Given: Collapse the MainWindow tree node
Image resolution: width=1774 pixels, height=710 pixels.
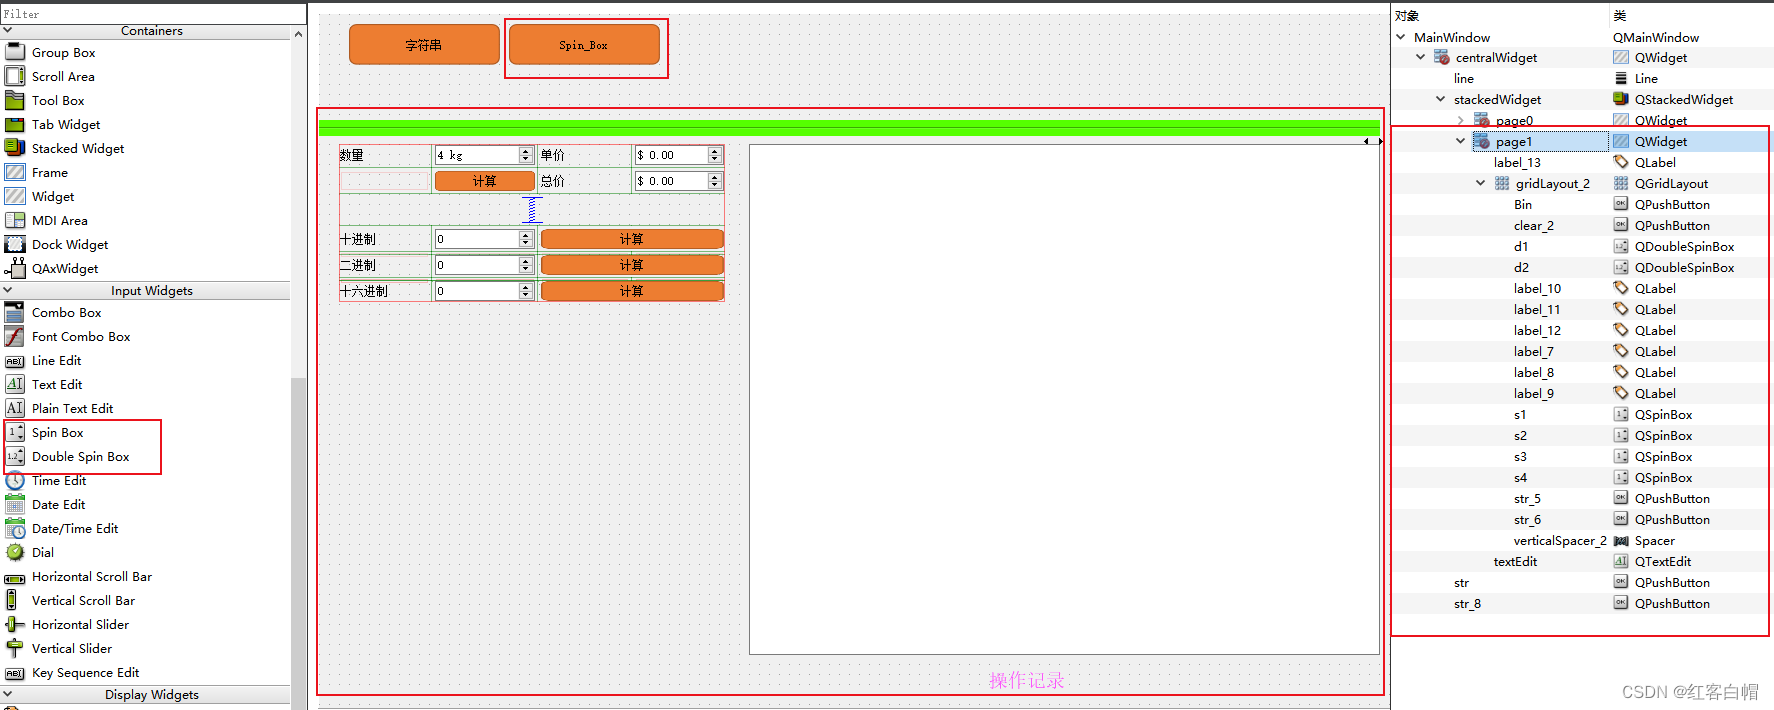Looking at the screenshot, I should point(1401,37).
